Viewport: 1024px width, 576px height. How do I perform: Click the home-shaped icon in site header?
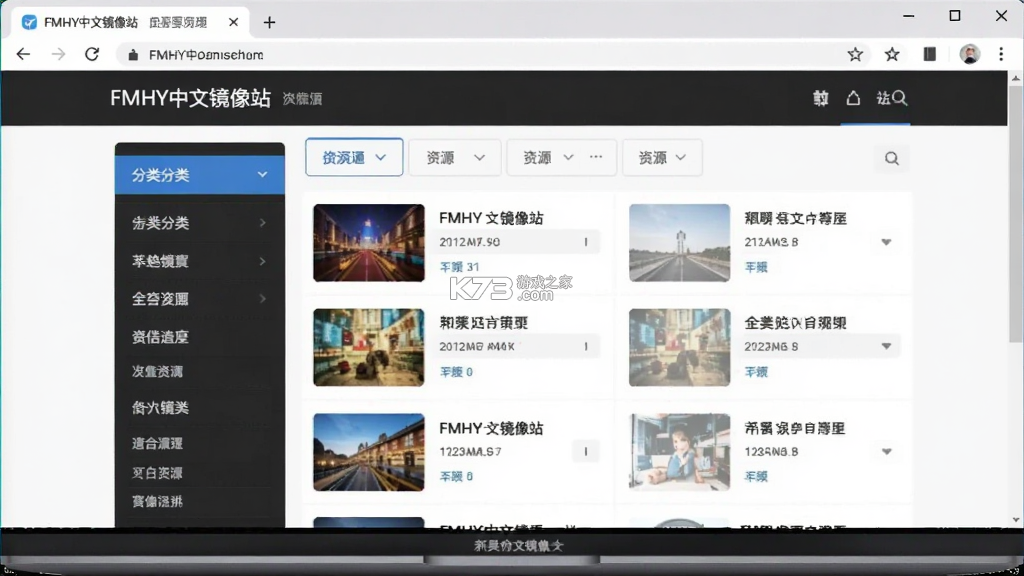coord(853,98)
